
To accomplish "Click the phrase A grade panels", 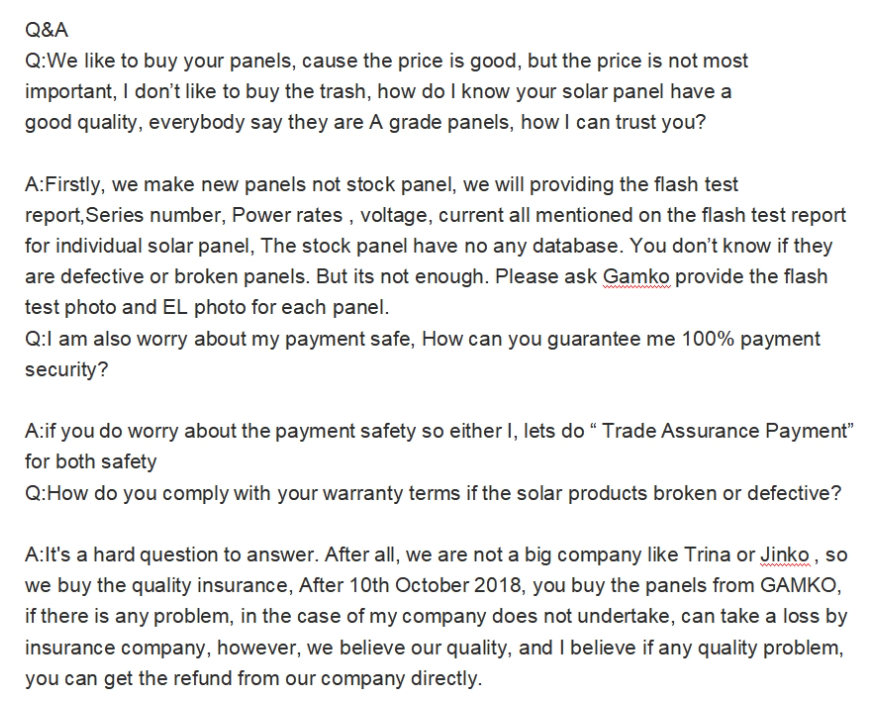I will (x=441, y=123).
